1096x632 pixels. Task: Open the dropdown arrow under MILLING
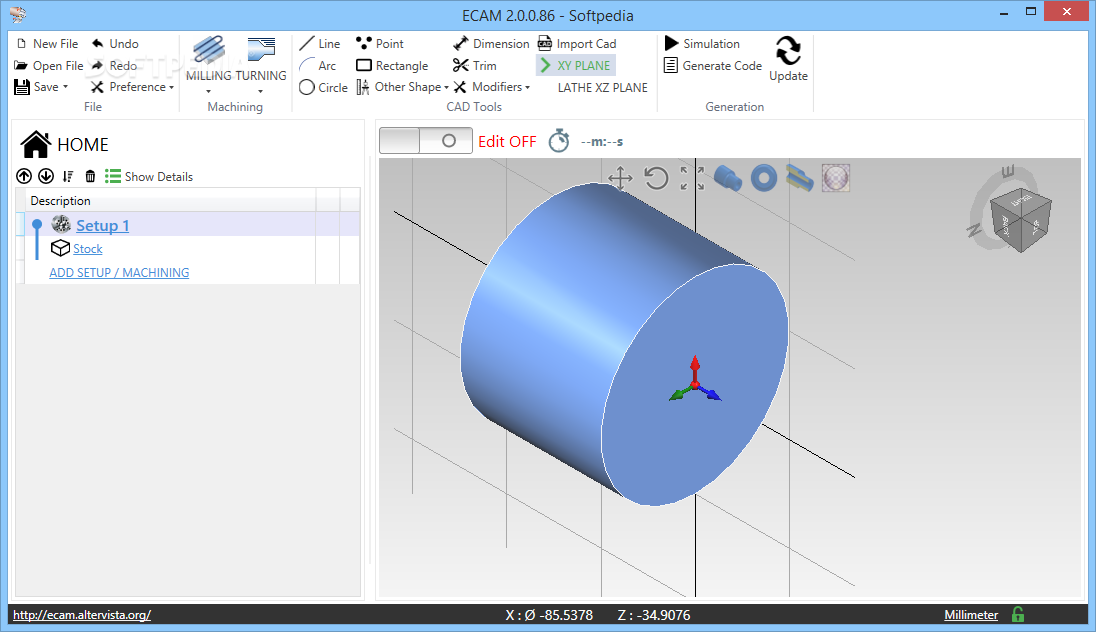(x=208, y=92)
